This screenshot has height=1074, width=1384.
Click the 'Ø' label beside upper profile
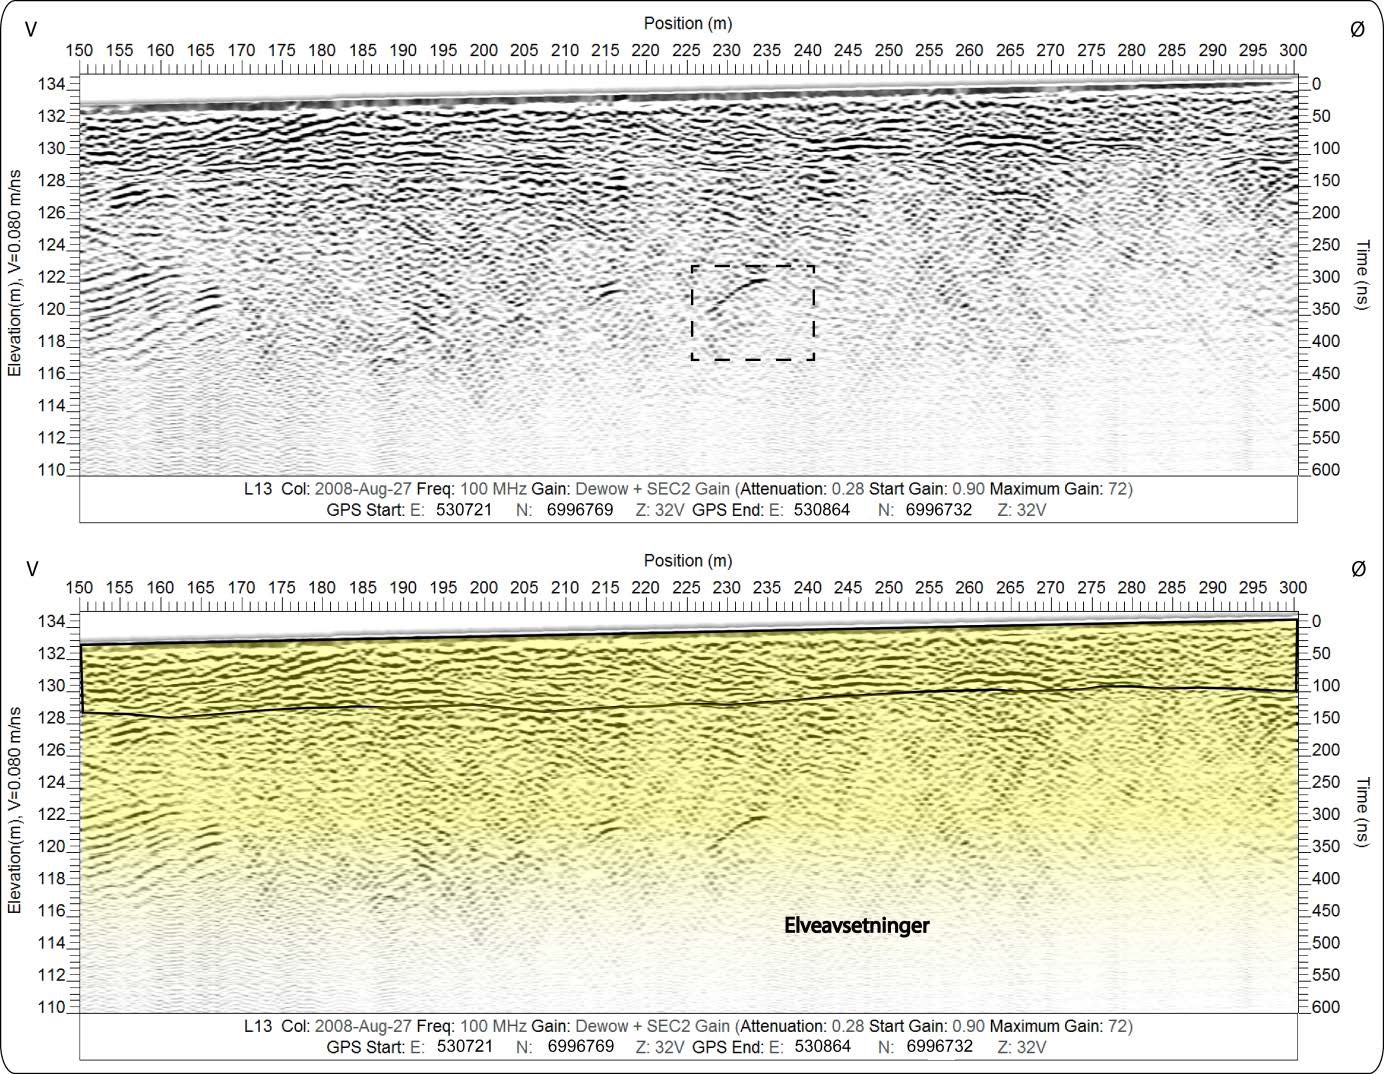click(1357, 30)
